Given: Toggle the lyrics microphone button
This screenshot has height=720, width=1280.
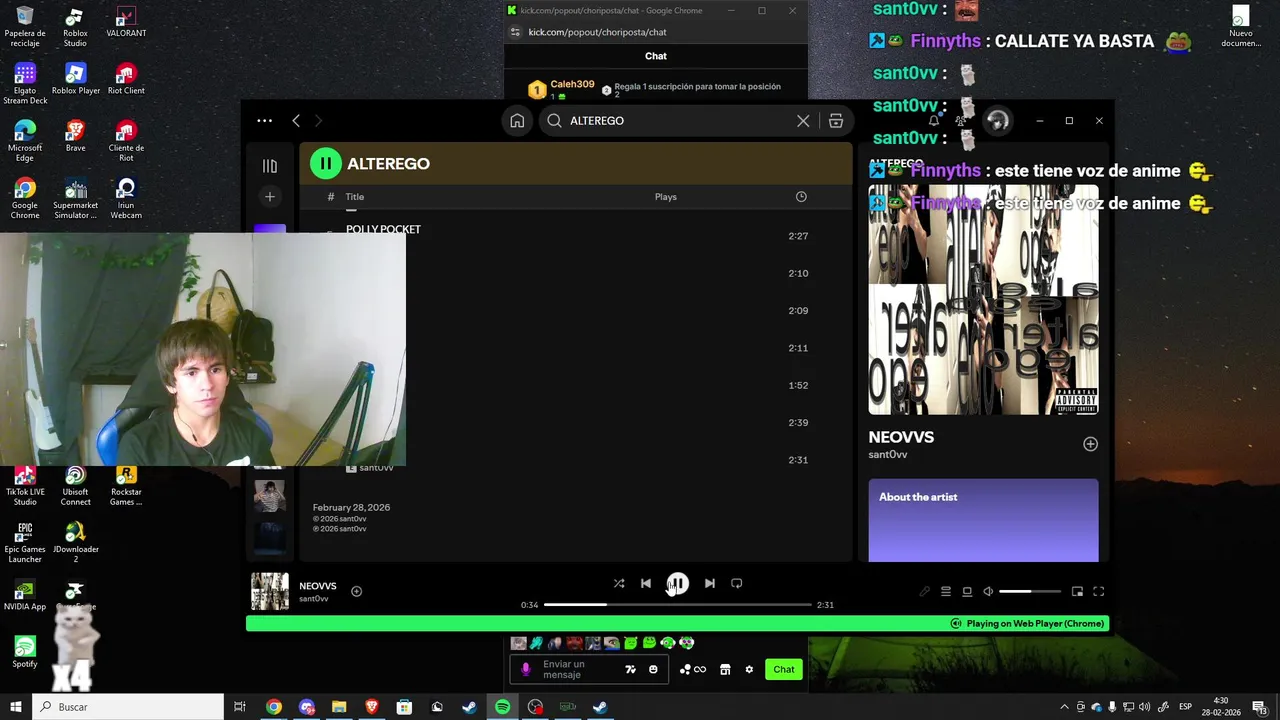Looking at the screenshot, I should pos(925,592).
